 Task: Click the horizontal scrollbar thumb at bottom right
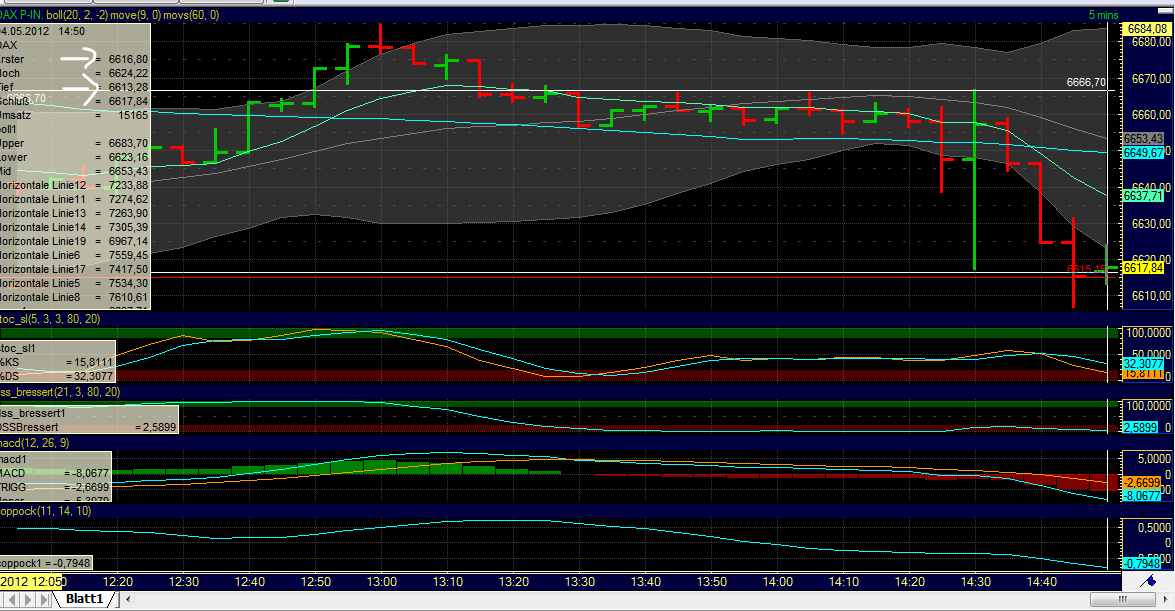click(1123, 600)
